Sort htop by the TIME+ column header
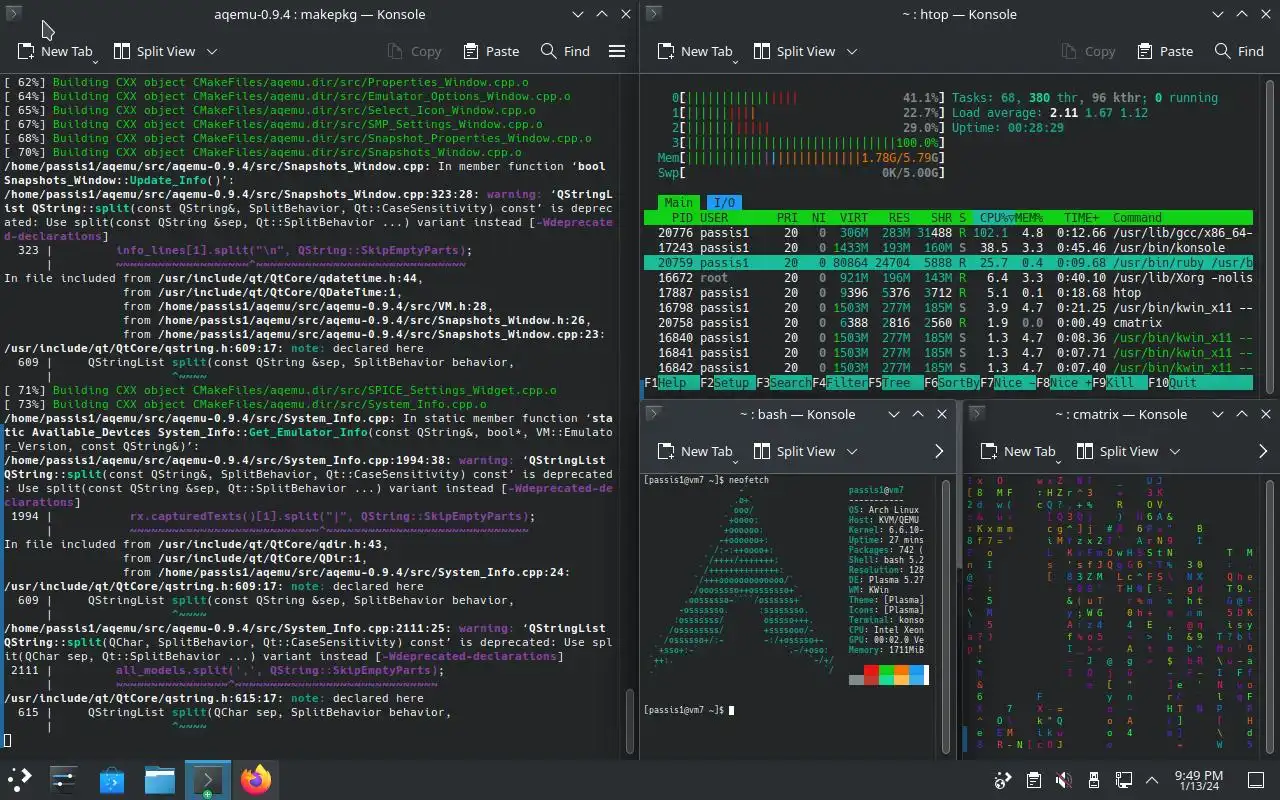 tap(1081, 217)
